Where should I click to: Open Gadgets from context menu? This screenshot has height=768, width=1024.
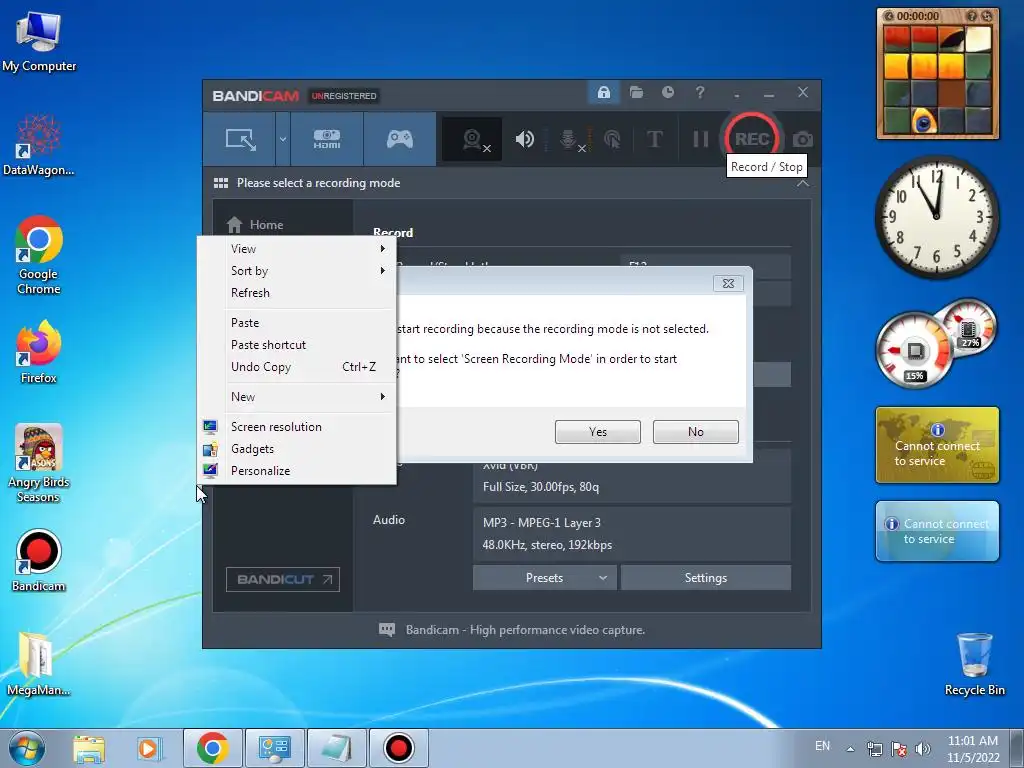click(297, 449)
